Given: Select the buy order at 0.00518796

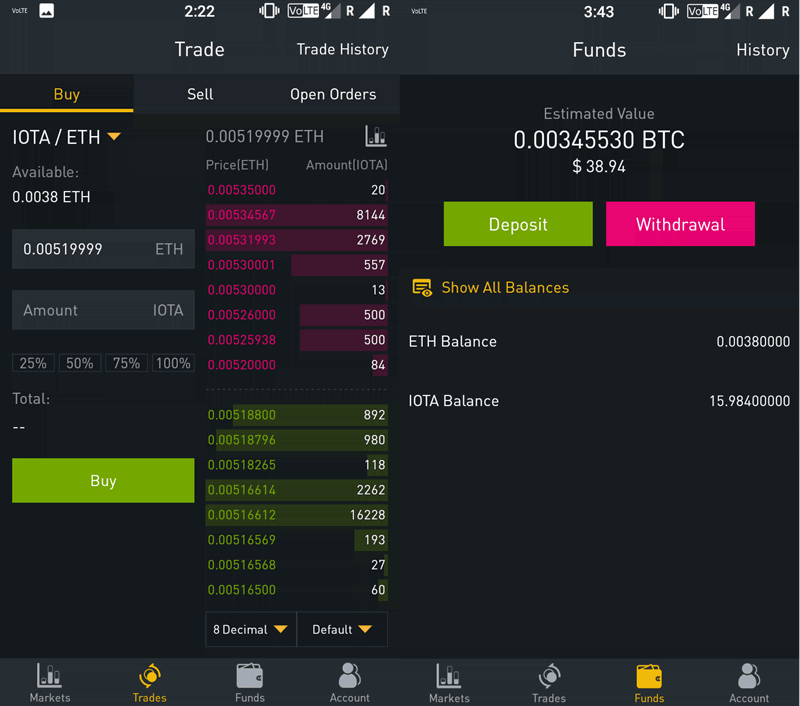Looking at the screenshot, I should click(296, 440).
